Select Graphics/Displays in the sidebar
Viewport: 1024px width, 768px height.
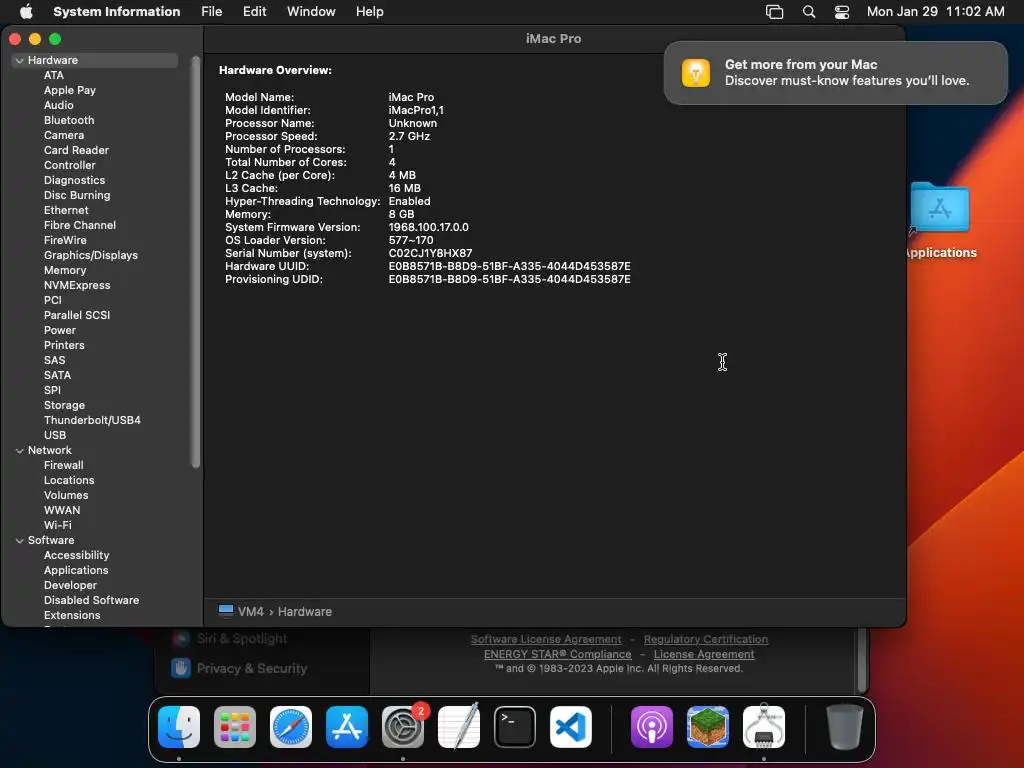(x=91, y=255)
